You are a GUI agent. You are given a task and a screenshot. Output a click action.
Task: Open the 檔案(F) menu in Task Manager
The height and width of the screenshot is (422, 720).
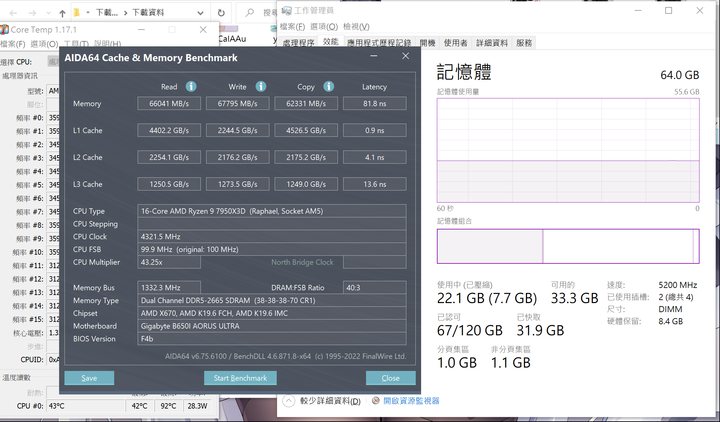coord(292,27)
